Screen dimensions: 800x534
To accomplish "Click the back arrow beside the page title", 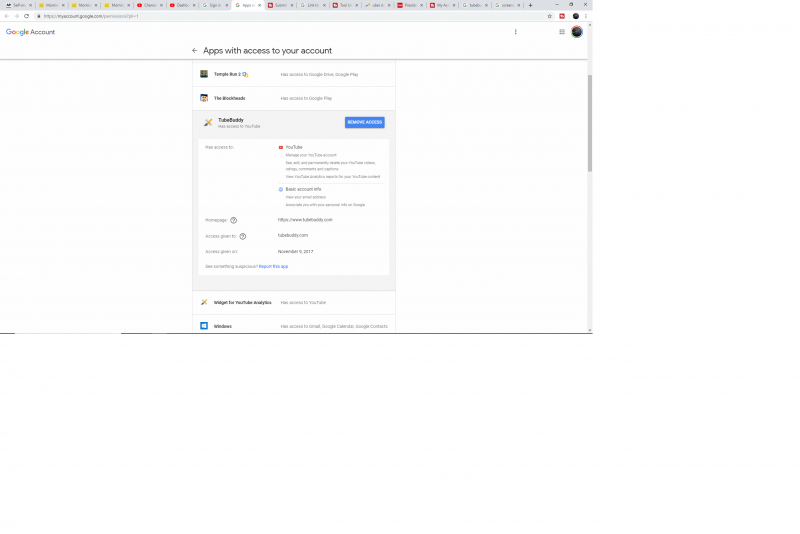I will pos(195,50).
